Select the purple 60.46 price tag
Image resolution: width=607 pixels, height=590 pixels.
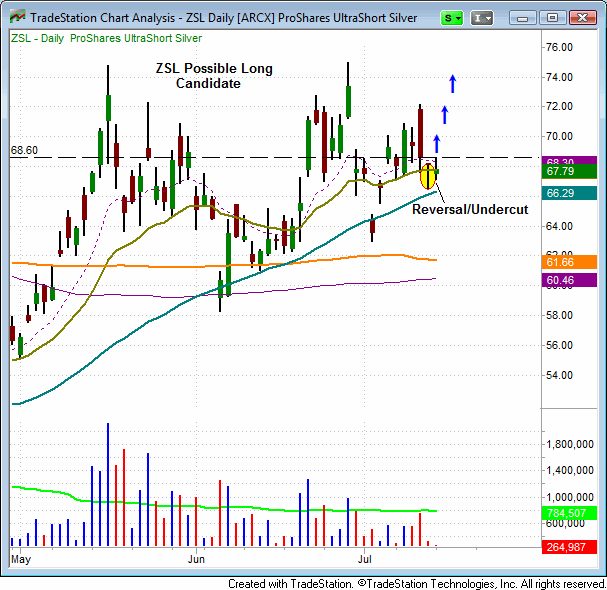click(x=573, y=281)
